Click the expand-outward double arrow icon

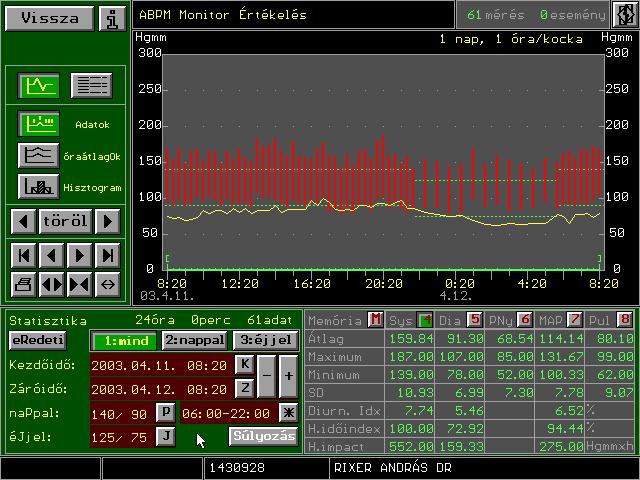tap(51, 284)
